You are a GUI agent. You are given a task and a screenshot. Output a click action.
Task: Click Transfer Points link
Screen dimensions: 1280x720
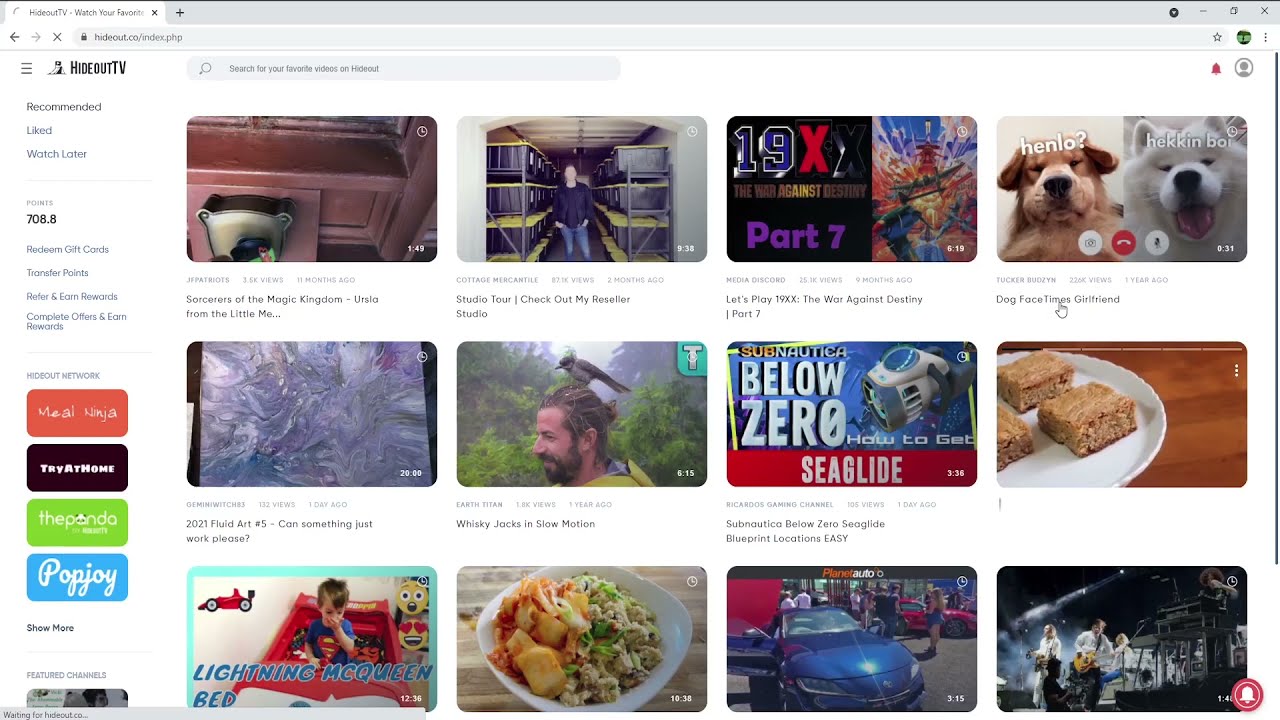(58, 273)
